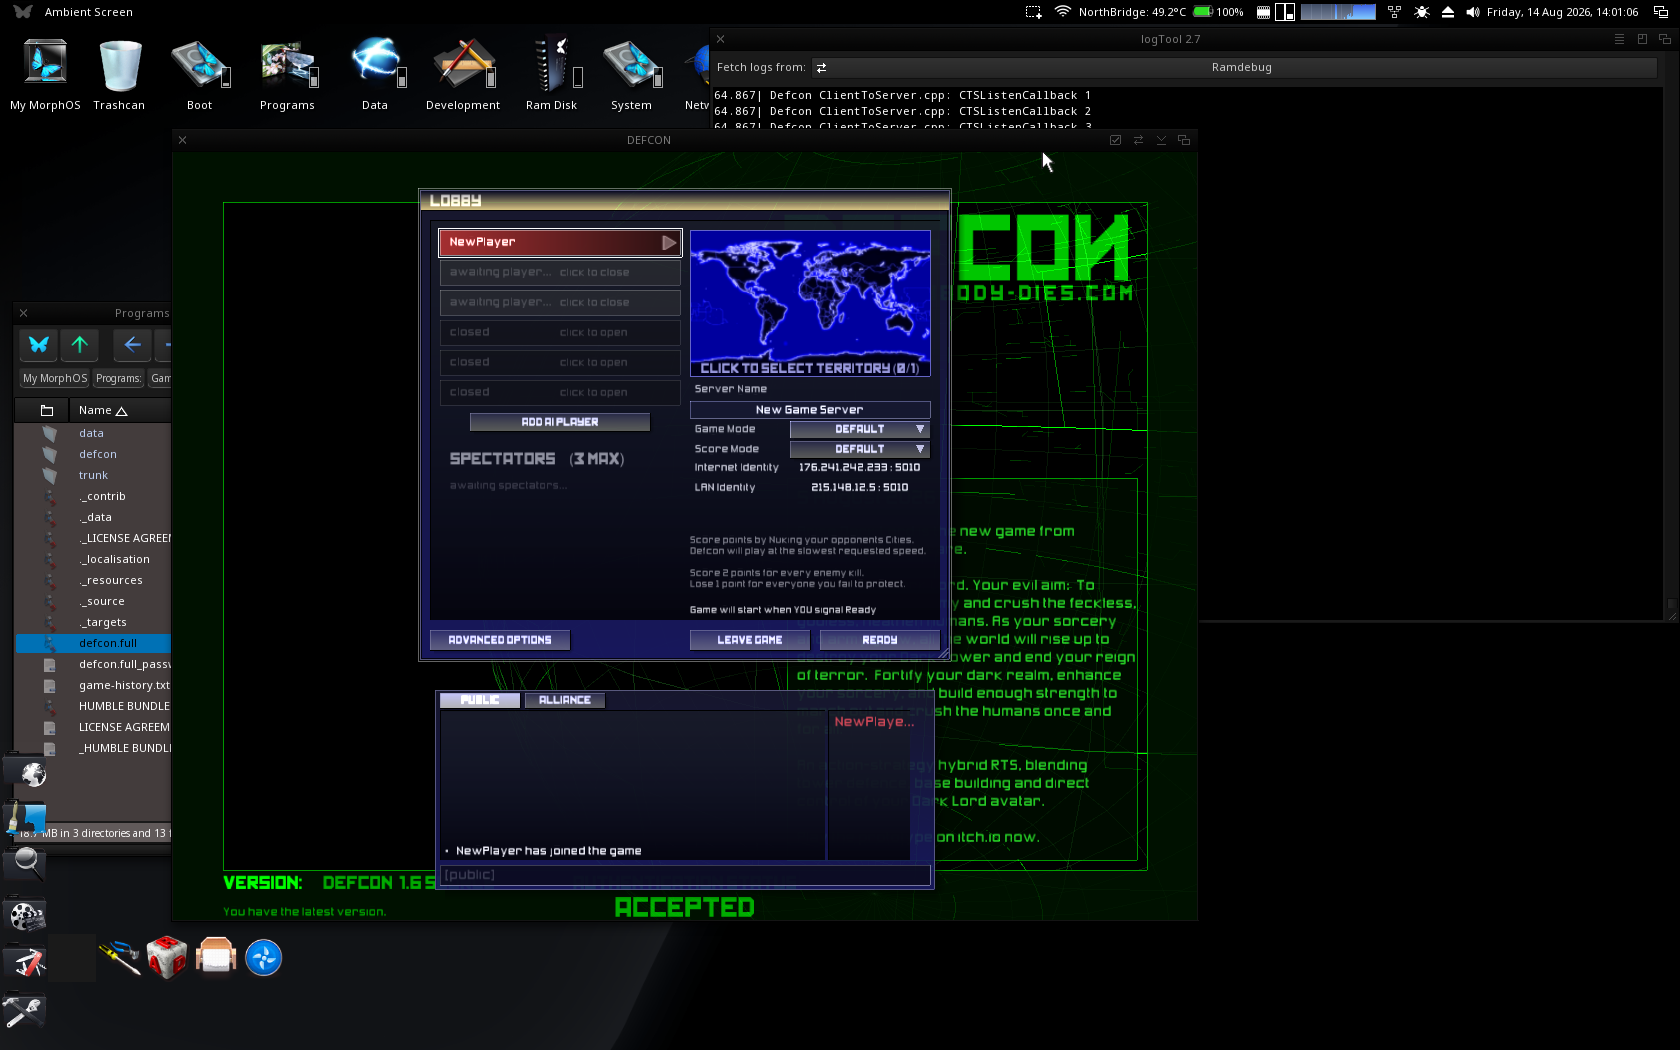The height and width of the screenshot is (1050, 1680).
Task: Launch the screwdriver and pliers tool icon
Action: point(120,958)
